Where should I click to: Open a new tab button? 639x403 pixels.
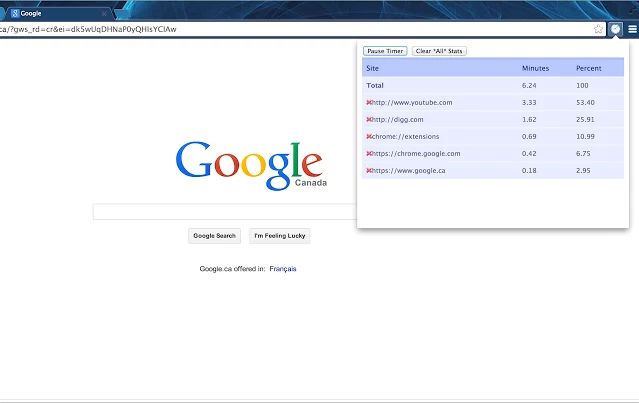(122, 14)
